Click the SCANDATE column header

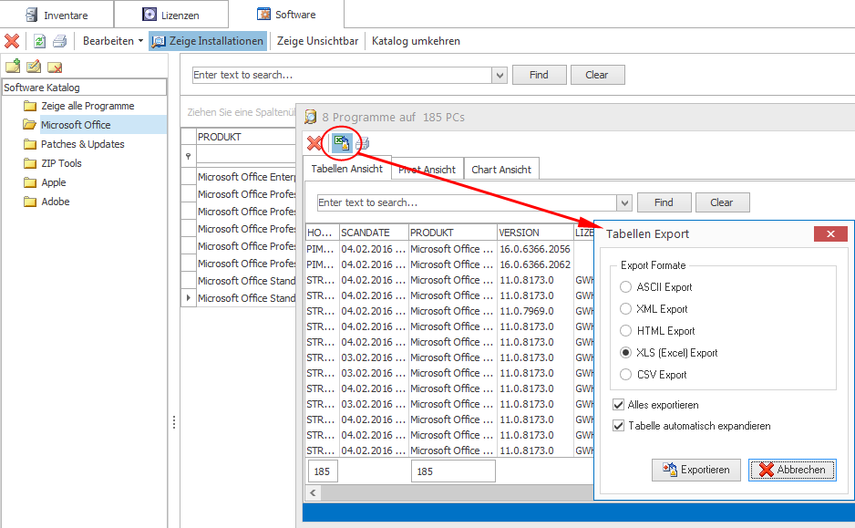coord(374,232)
